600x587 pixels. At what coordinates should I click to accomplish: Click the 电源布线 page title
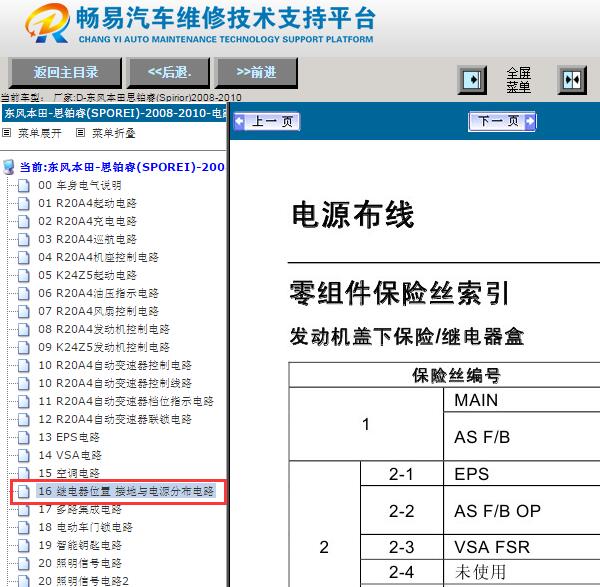coord(353,214)
